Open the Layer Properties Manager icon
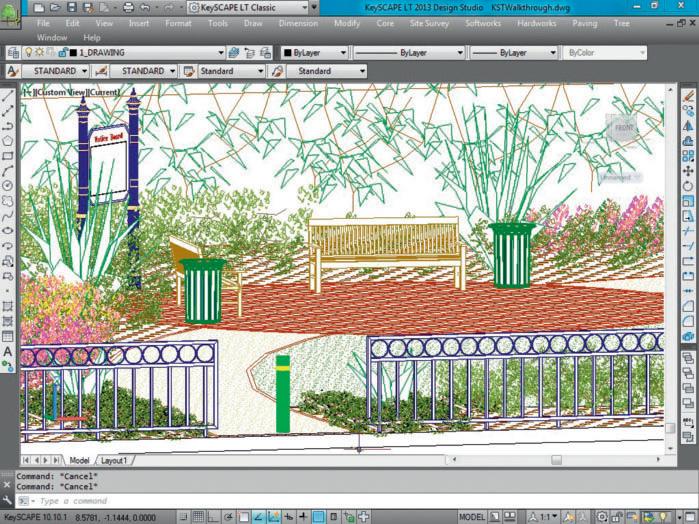The width and height of the screenshot is (699, 524). (x=13, y=53)
